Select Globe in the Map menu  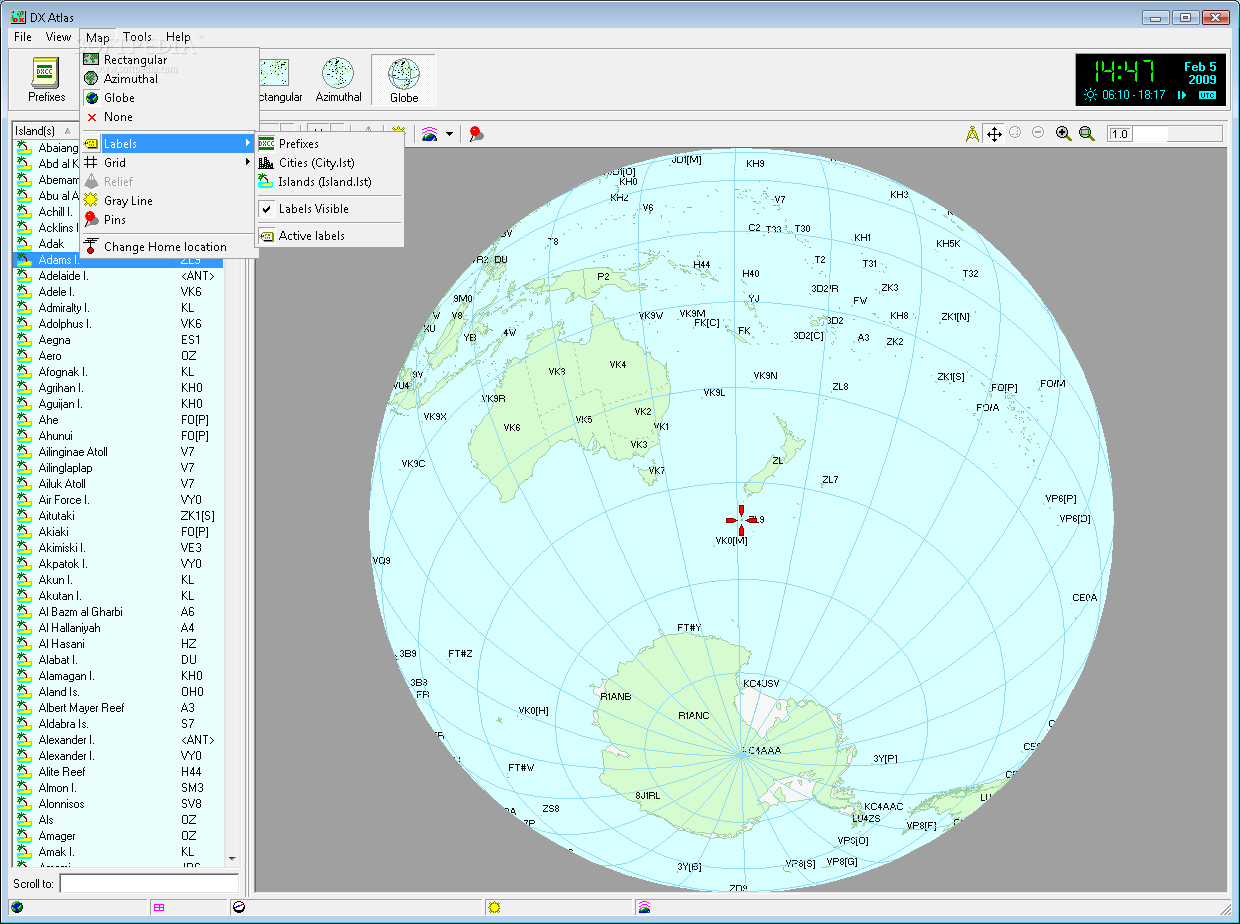pyautogui.click(x=169, y=98)
